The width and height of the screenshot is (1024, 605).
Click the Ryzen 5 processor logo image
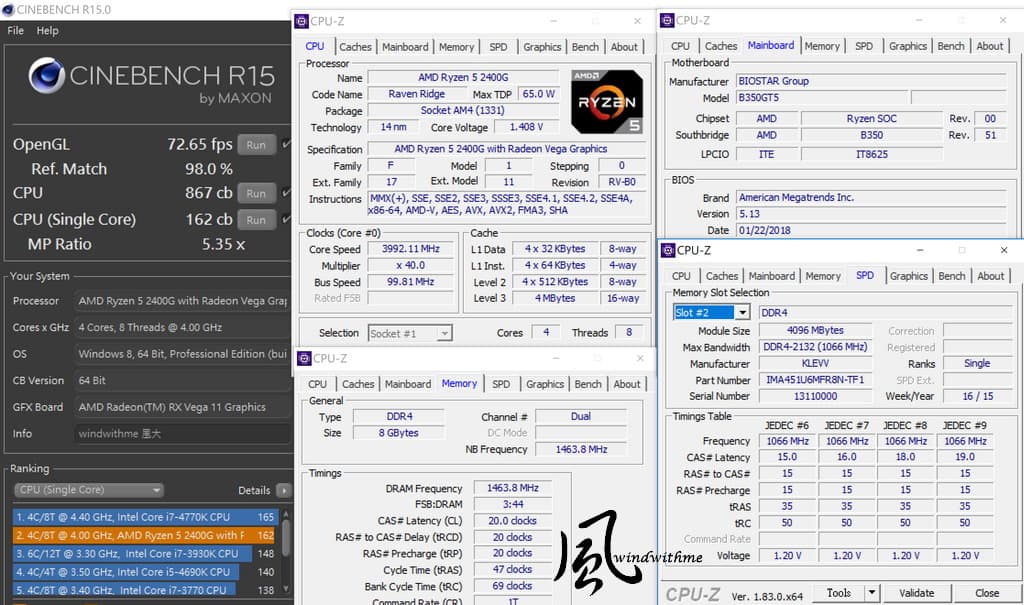pyautogui.click(x=607, y=102)
